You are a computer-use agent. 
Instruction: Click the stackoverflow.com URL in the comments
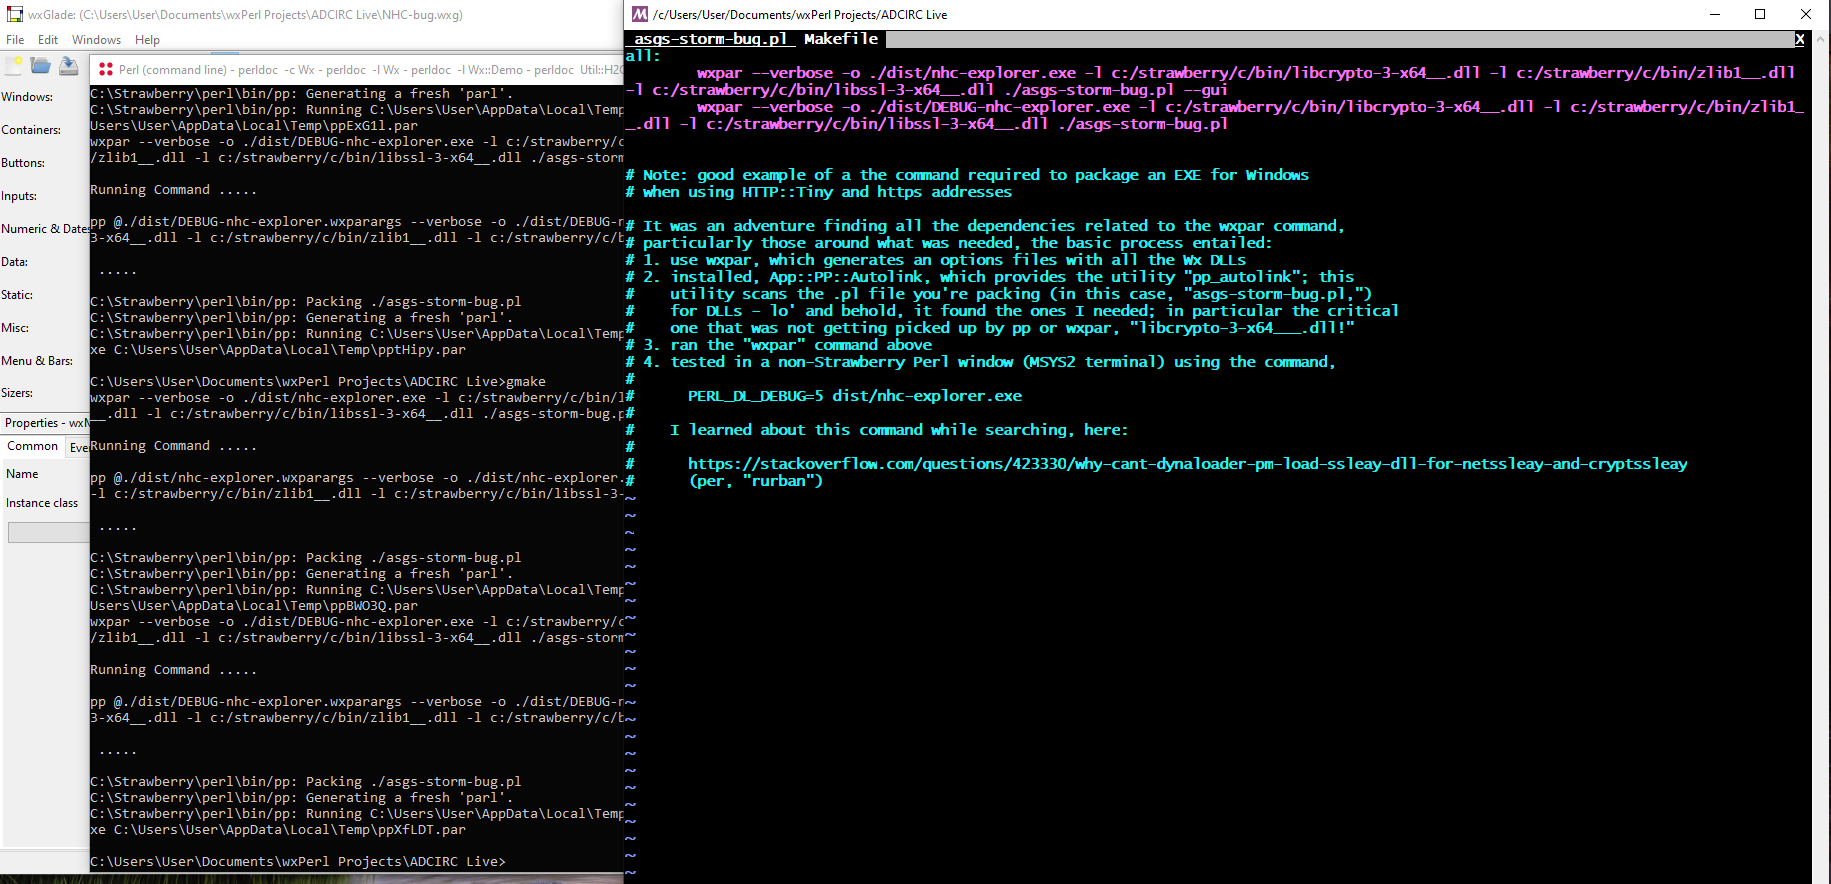pos(1187,464)
